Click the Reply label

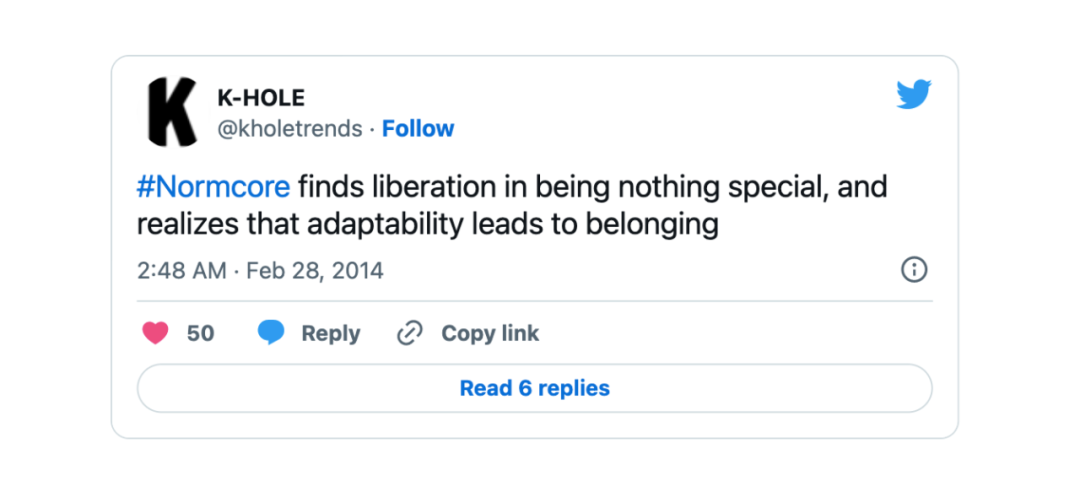pyautogui.click(x=331, y=334)
